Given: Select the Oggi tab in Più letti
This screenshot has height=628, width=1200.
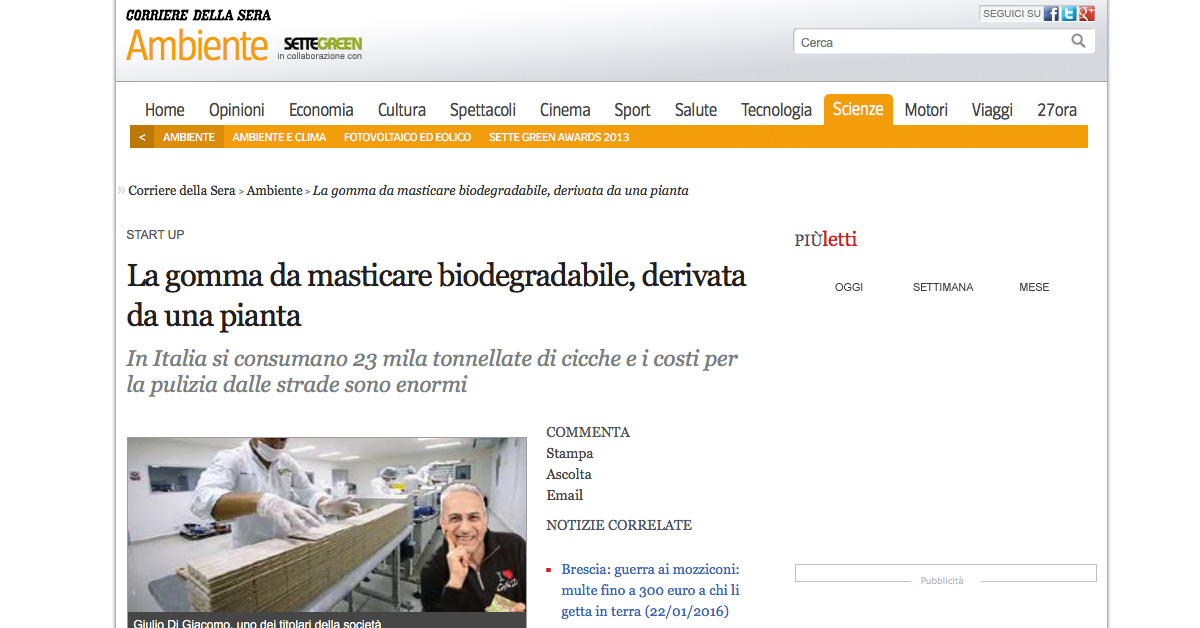Looking at the screenshot, I should (849, 287).
